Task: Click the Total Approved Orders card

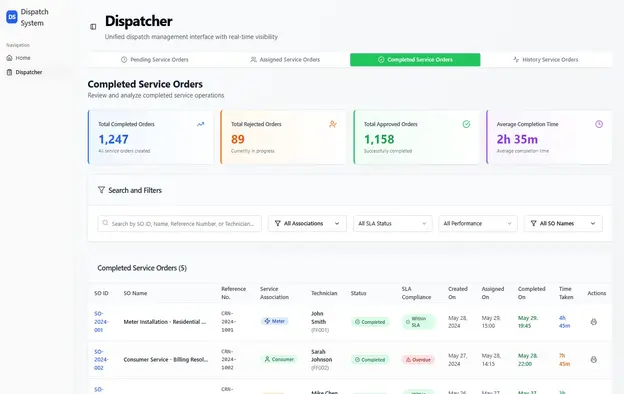Action: (x=416, y=137)
